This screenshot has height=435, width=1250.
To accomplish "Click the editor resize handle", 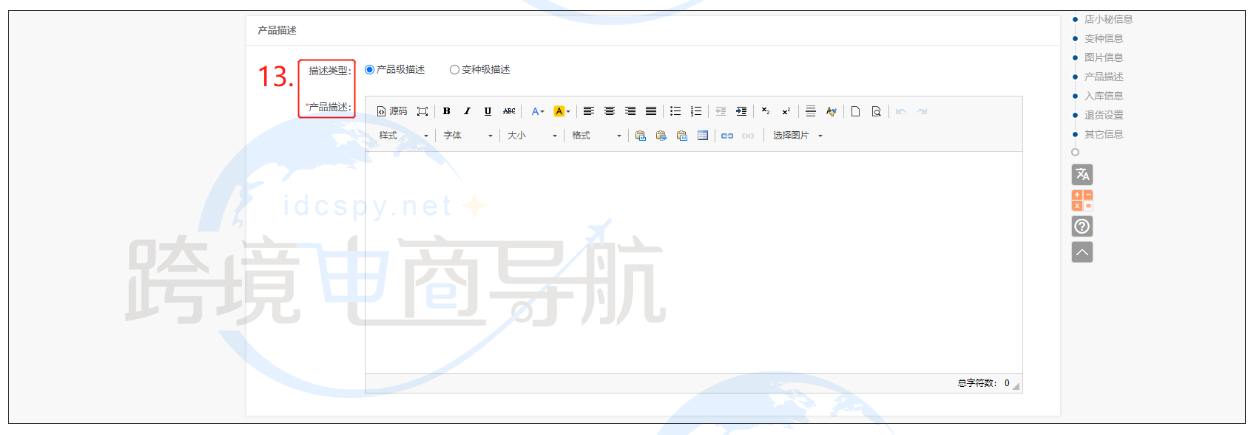I will pos(1017,387).
